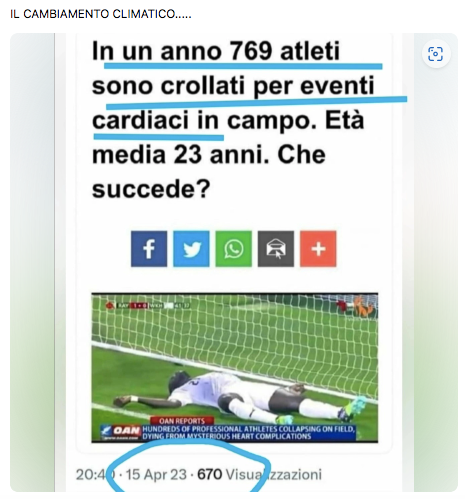
Task: Click the word 'succede?' in headline
Action: [151, 189]
